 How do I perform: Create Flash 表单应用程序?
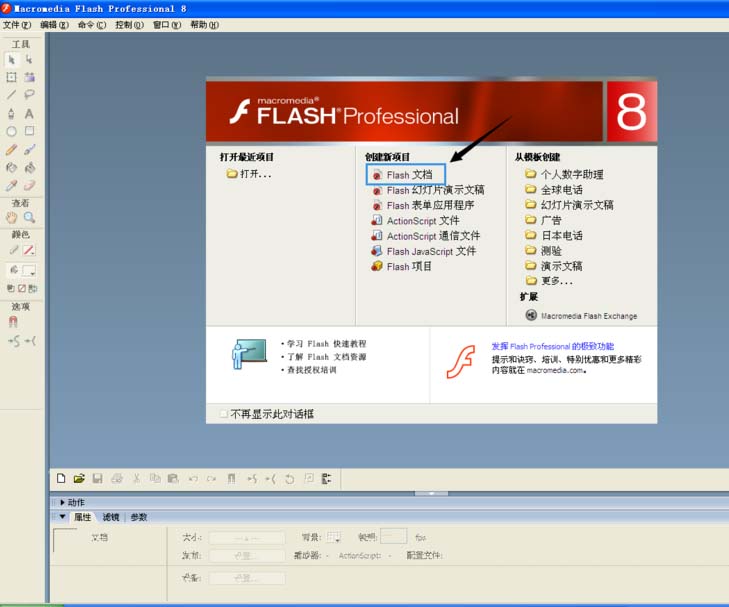tap(423, 205)
